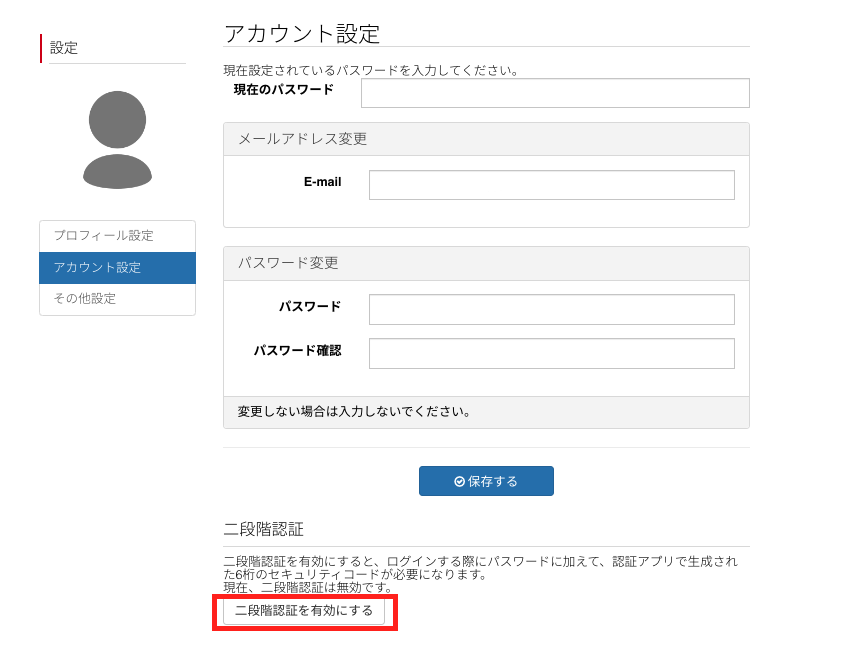Click the アカウント設定 page title

(302, 34)
